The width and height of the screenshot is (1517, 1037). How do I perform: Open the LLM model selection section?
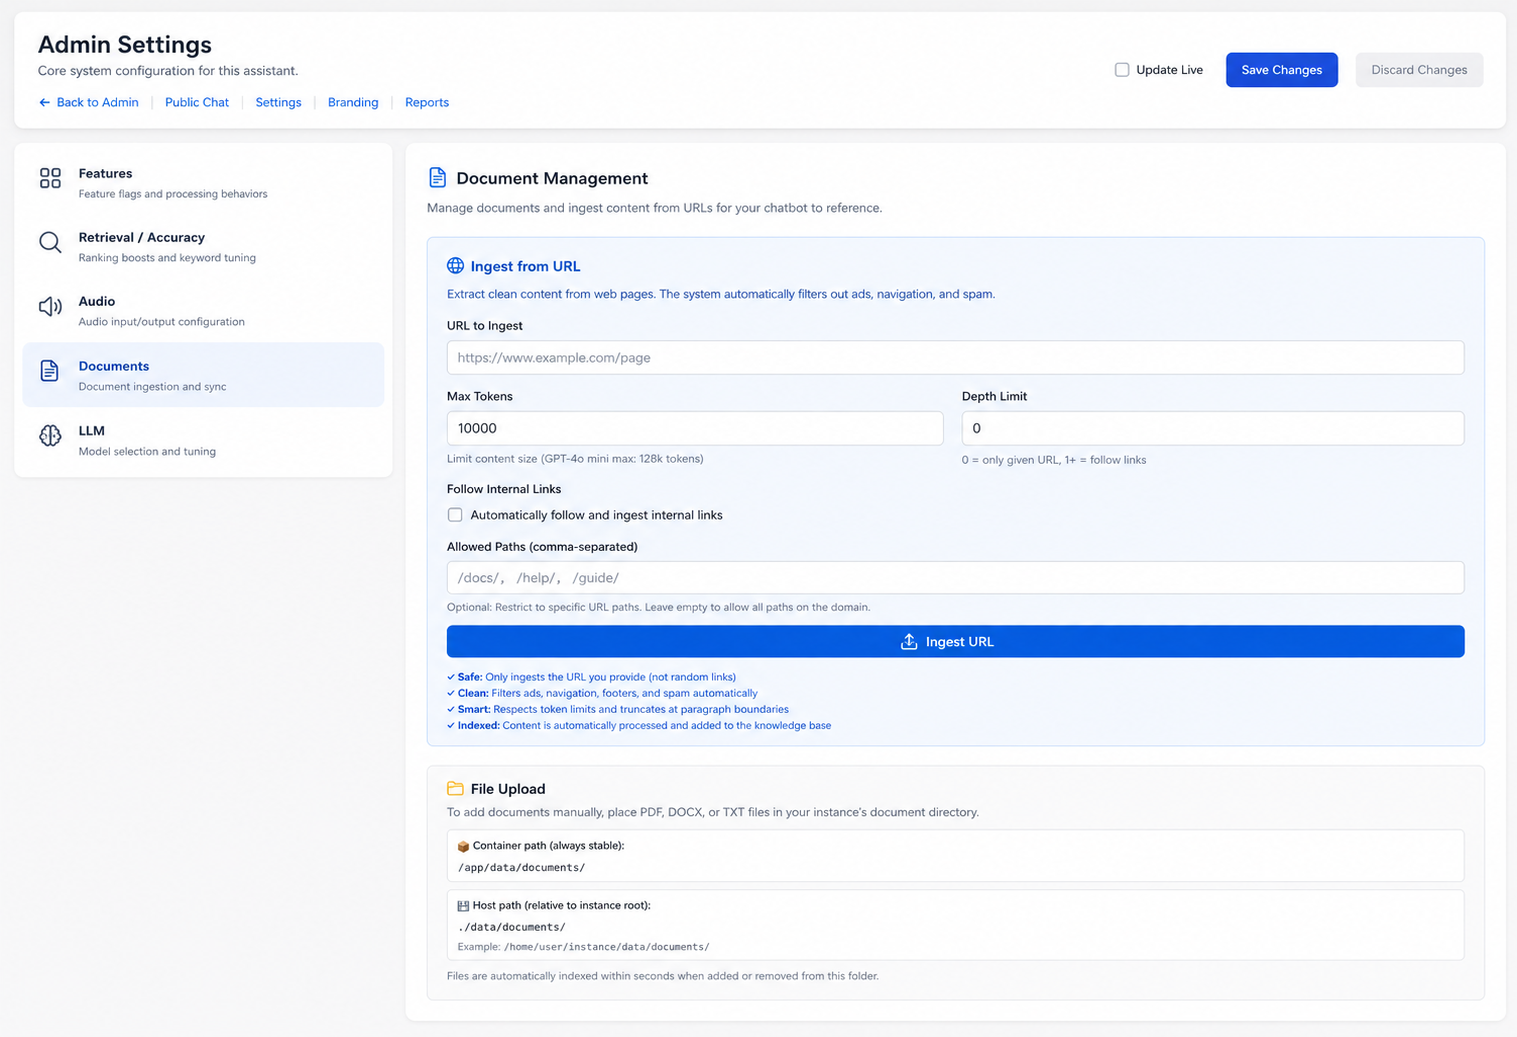tap(203, 440)
